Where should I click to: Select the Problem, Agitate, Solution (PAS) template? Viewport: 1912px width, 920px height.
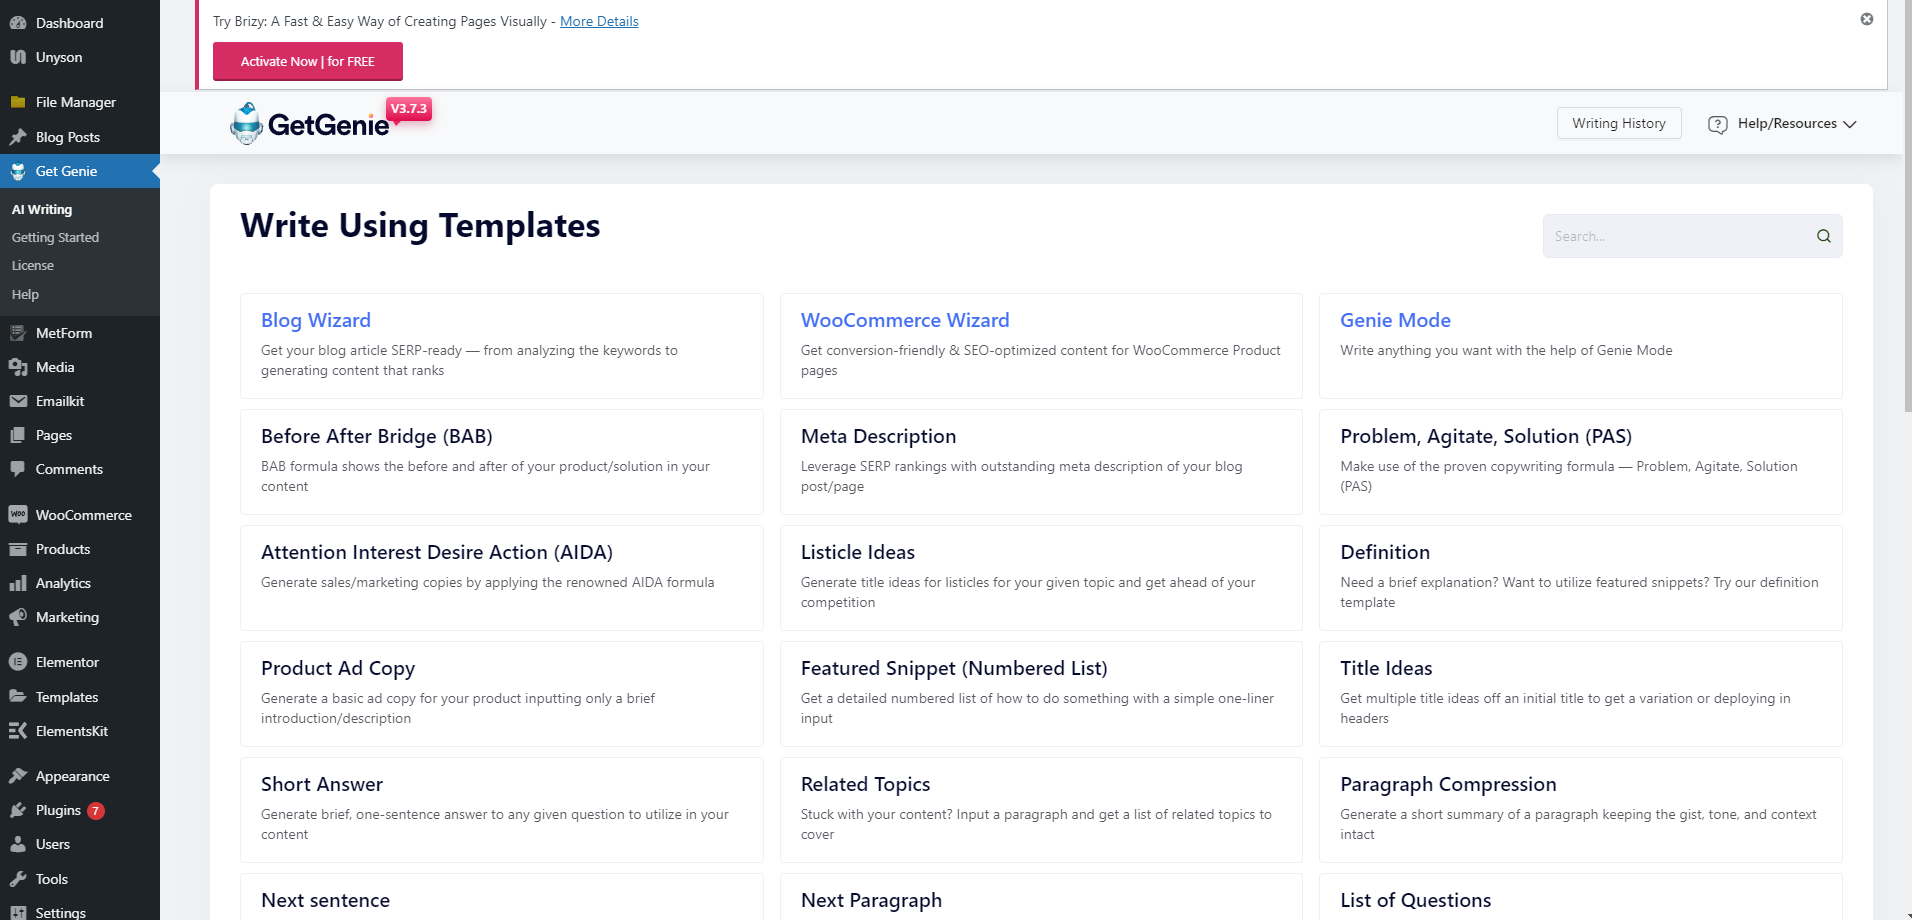pos(1581,462)
